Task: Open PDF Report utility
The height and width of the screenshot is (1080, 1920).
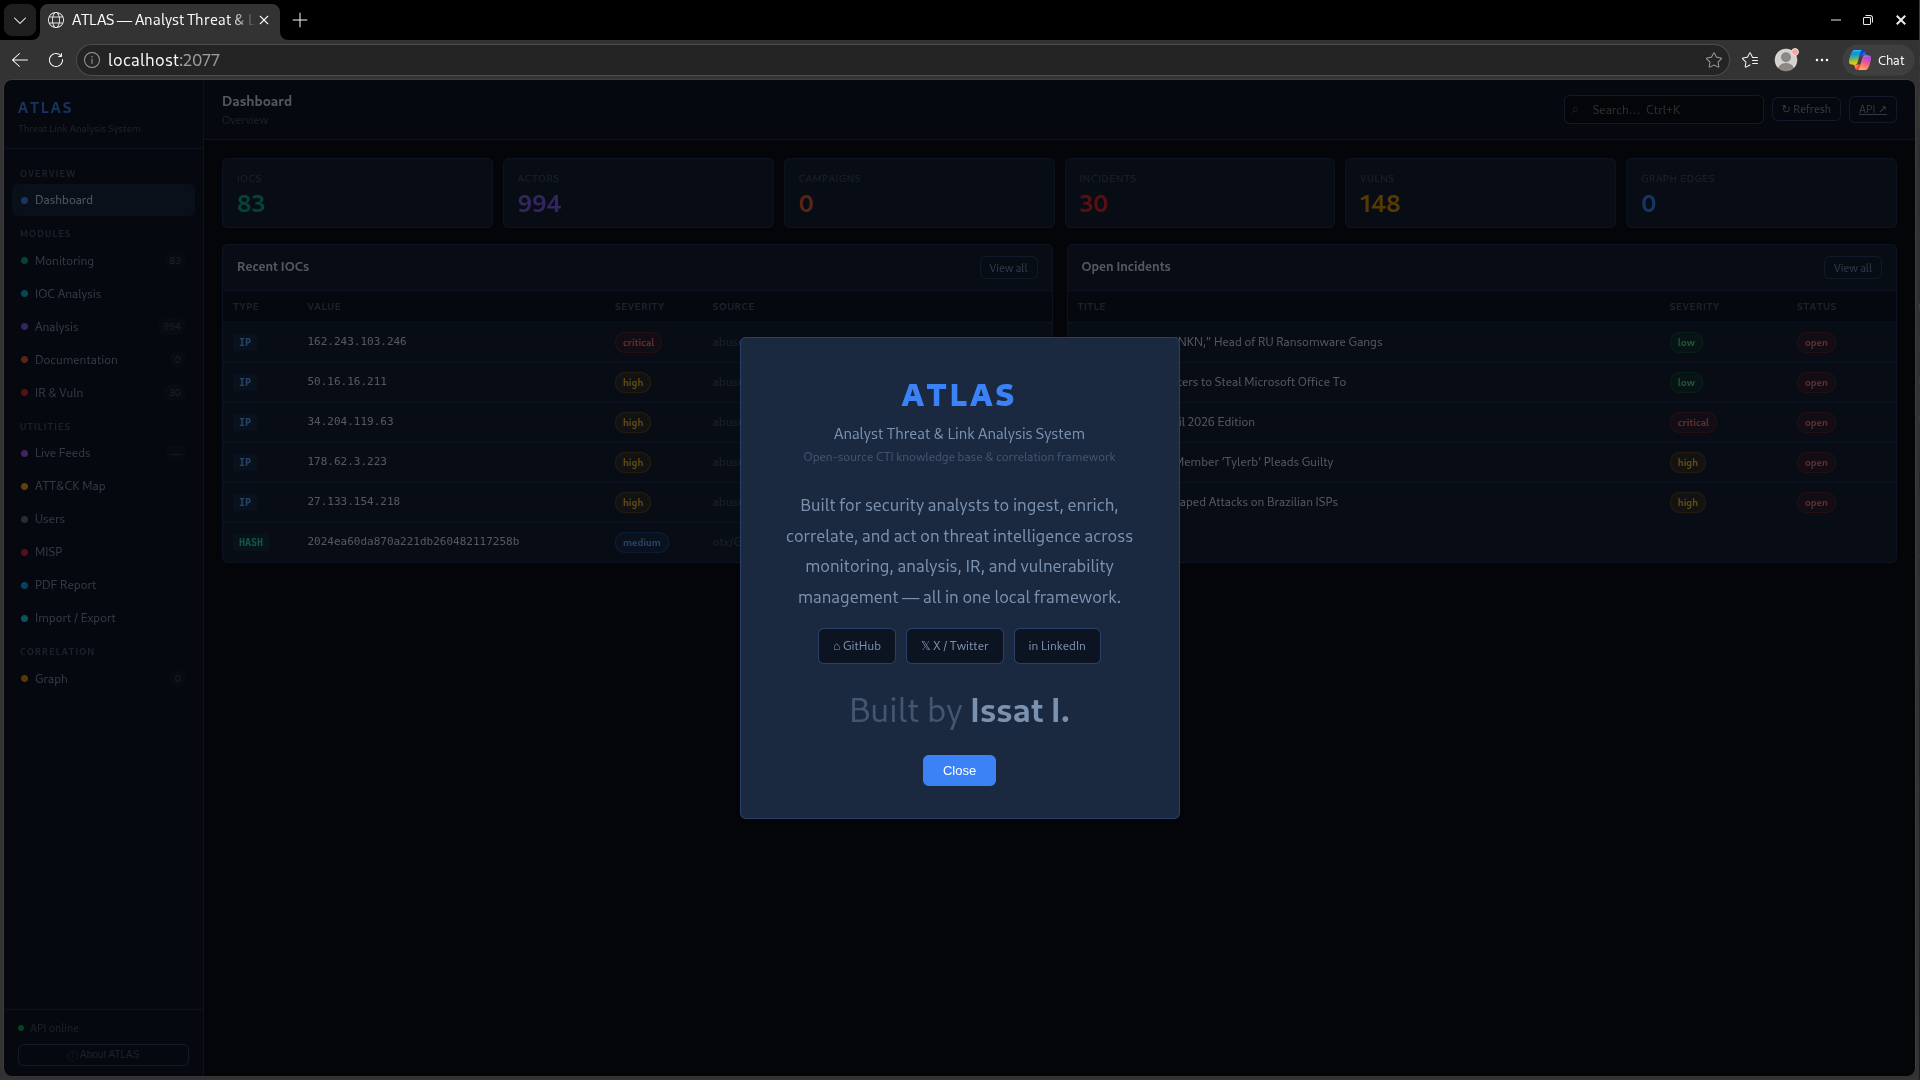Action: click(103, 585)
